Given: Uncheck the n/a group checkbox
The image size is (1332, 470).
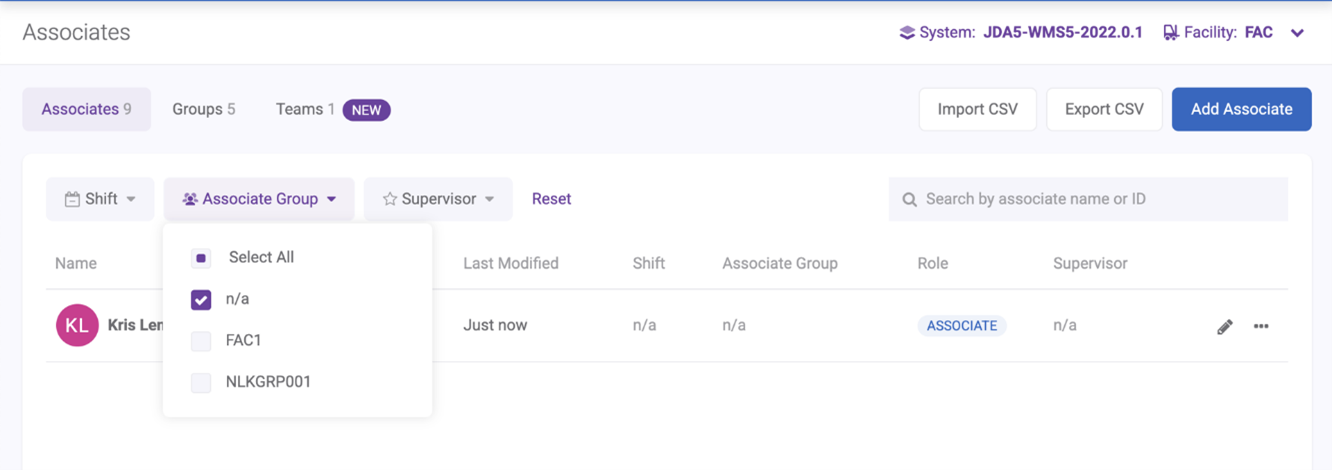Looking at the screenshot, I should coord(201,299).
